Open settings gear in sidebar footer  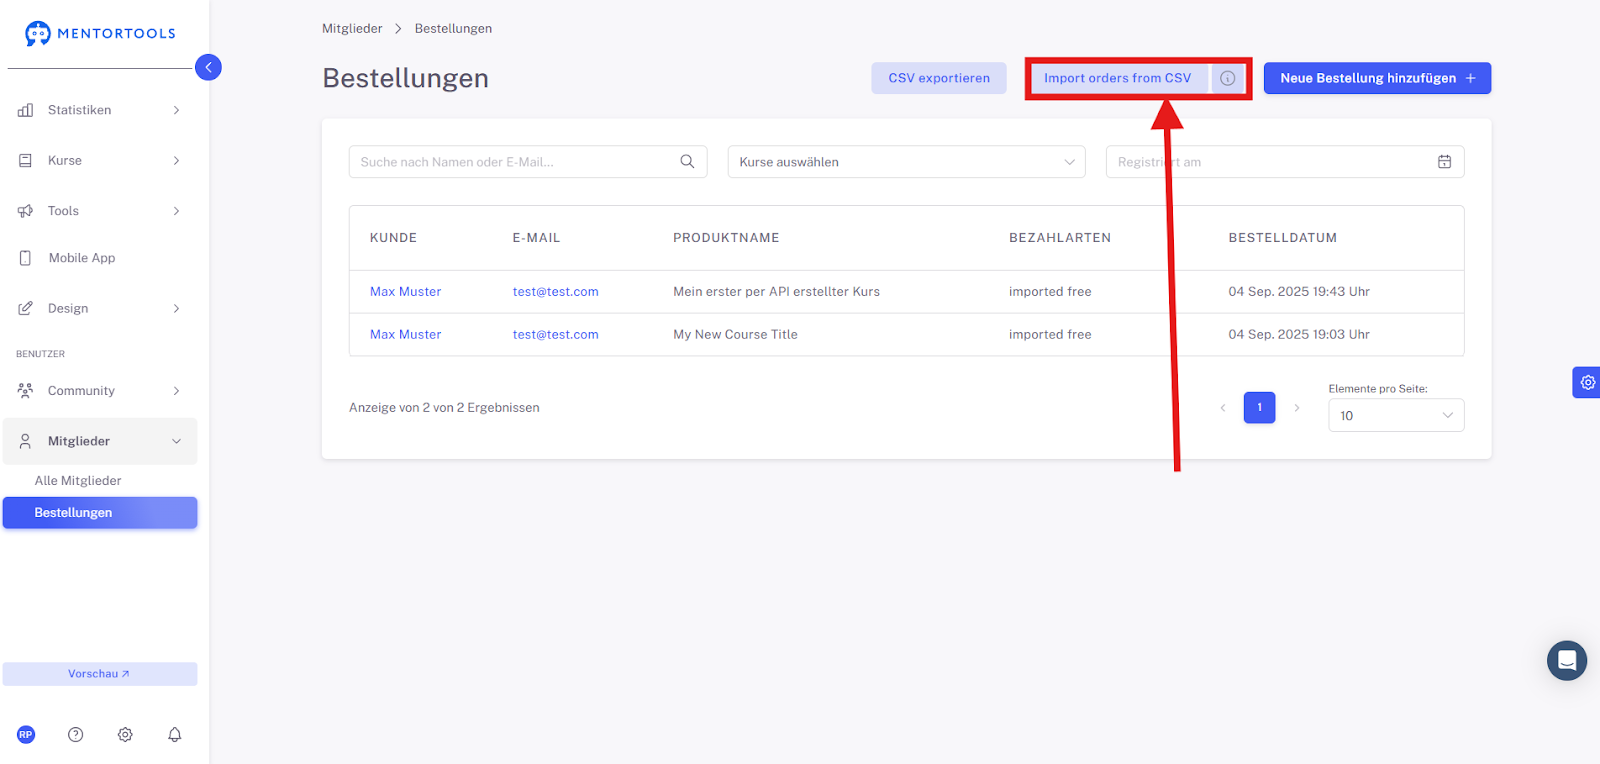tap(125, 734)
